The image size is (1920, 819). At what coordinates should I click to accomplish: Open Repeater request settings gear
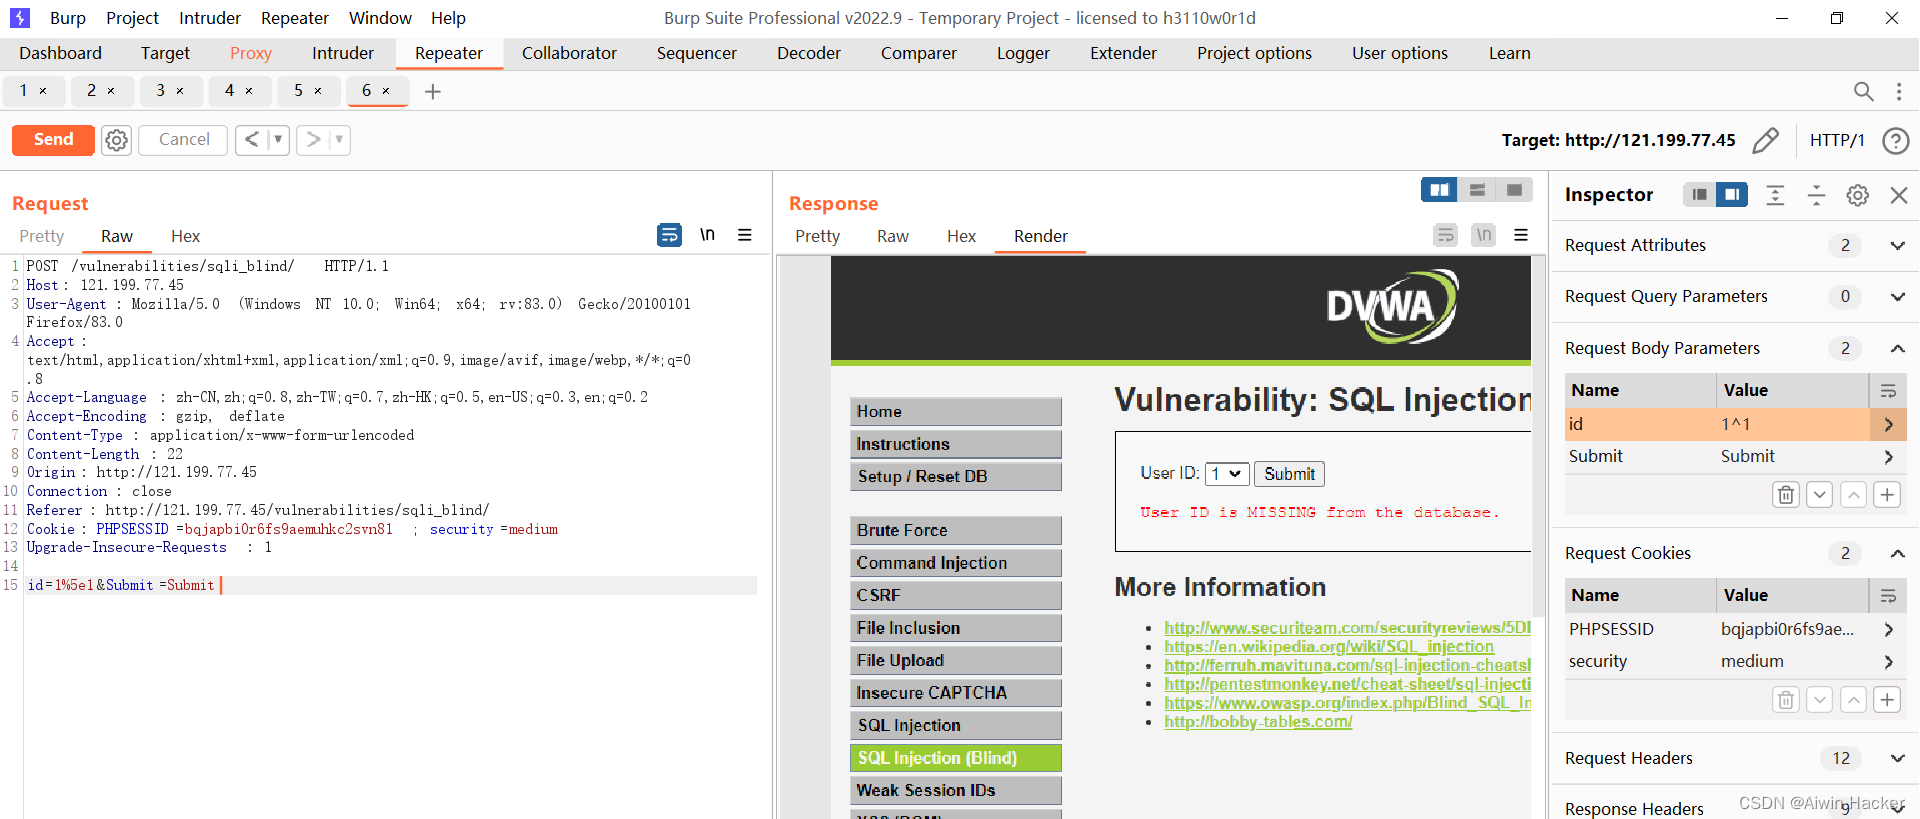(117, 140)
